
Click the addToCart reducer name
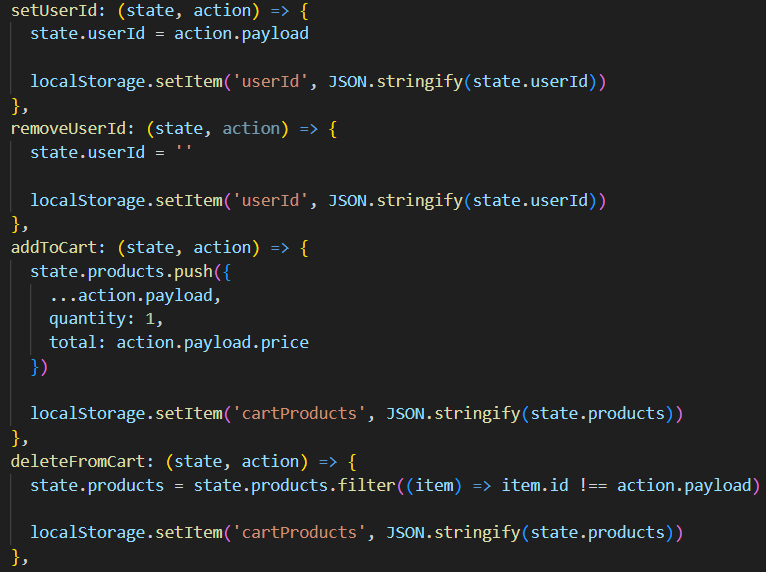tap(54, 248)
